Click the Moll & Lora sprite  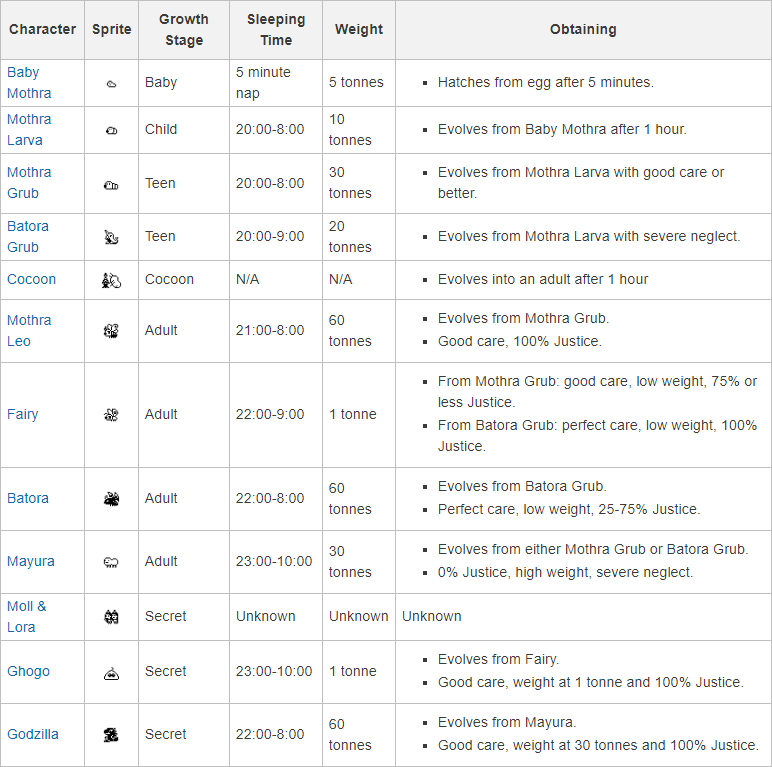tap(111, 617)
